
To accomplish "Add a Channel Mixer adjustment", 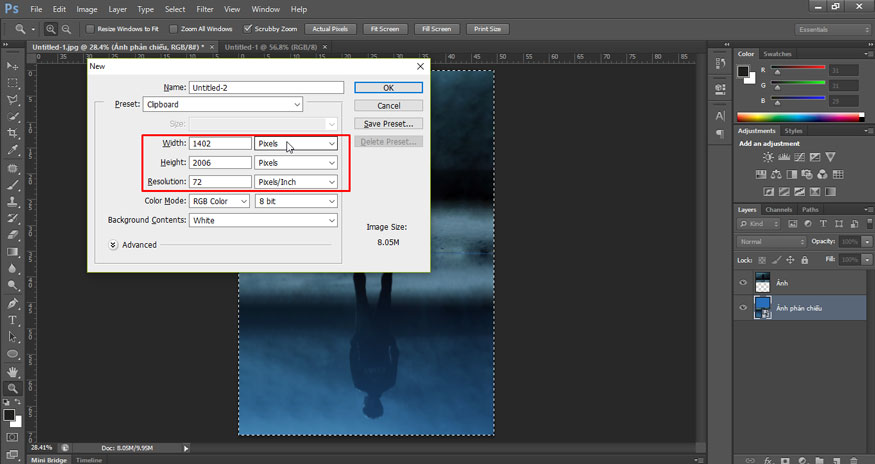I will pyautogui.click(x=822, y=175).
